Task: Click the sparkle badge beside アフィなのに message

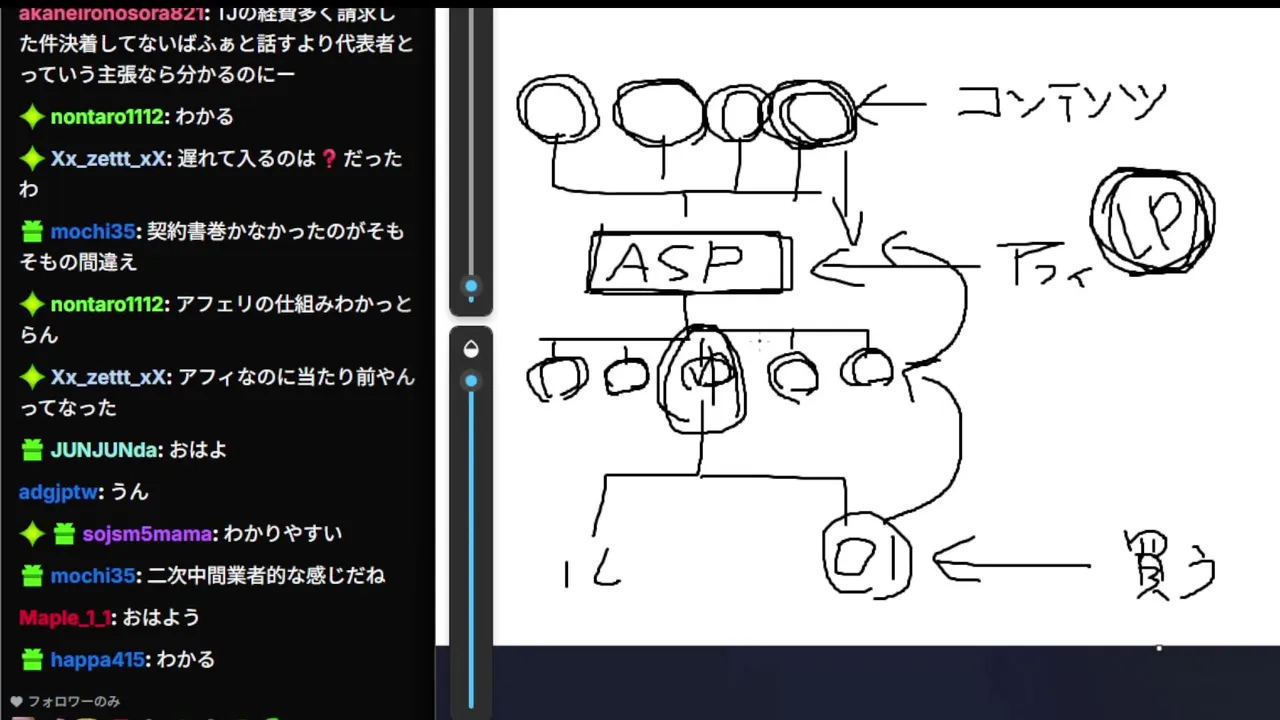Action: 32,377
